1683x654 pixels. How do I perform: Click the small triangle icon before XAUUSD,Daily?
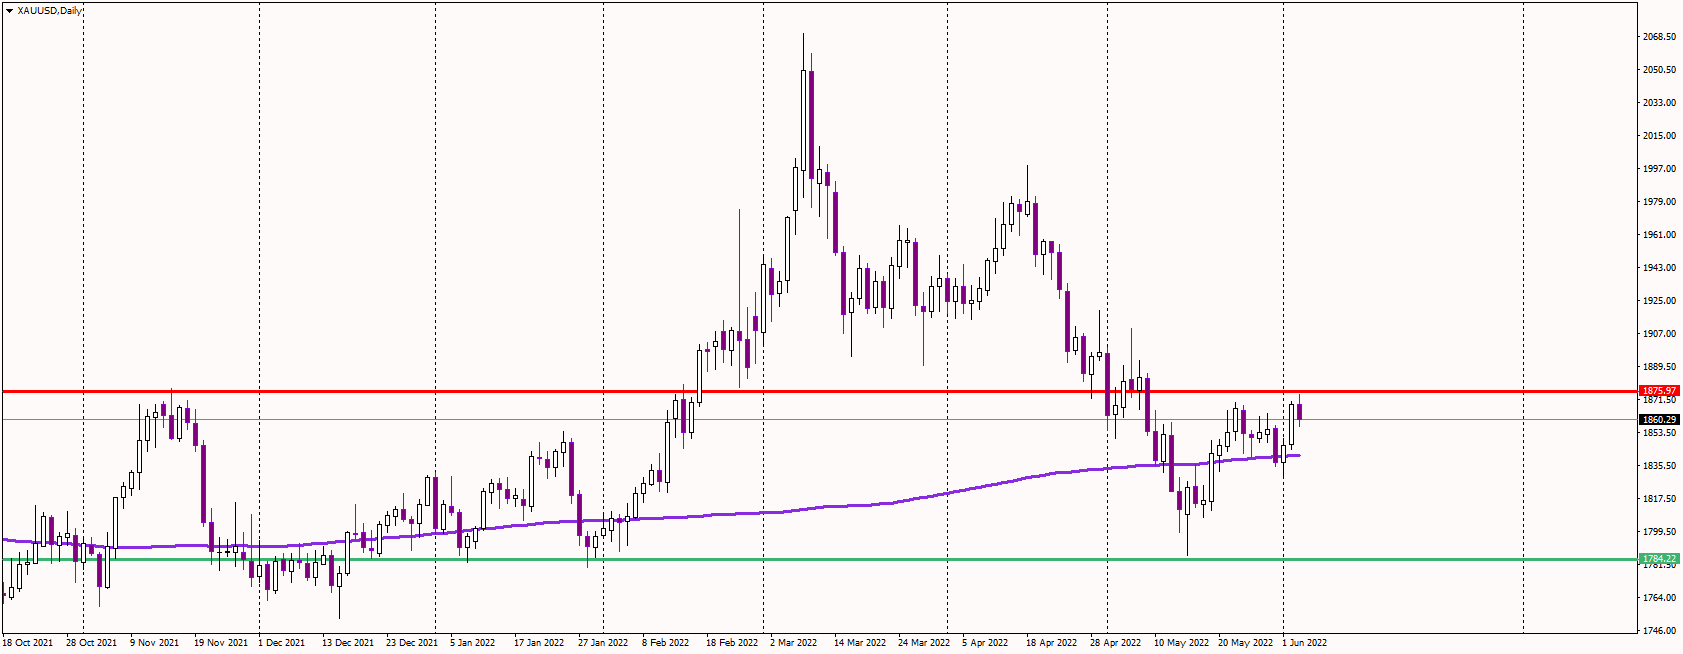9,10
